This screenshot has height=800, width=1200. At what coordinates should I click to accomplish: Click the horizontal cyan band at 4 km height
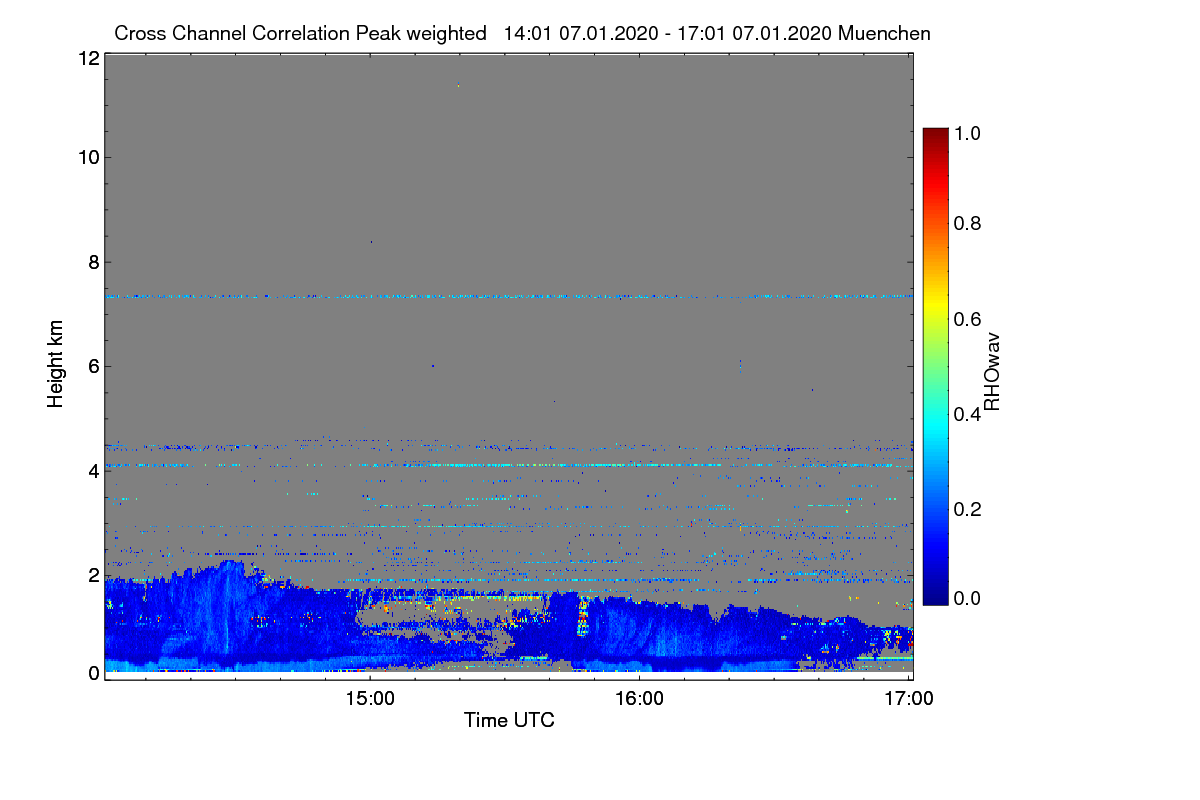point(509,465)
